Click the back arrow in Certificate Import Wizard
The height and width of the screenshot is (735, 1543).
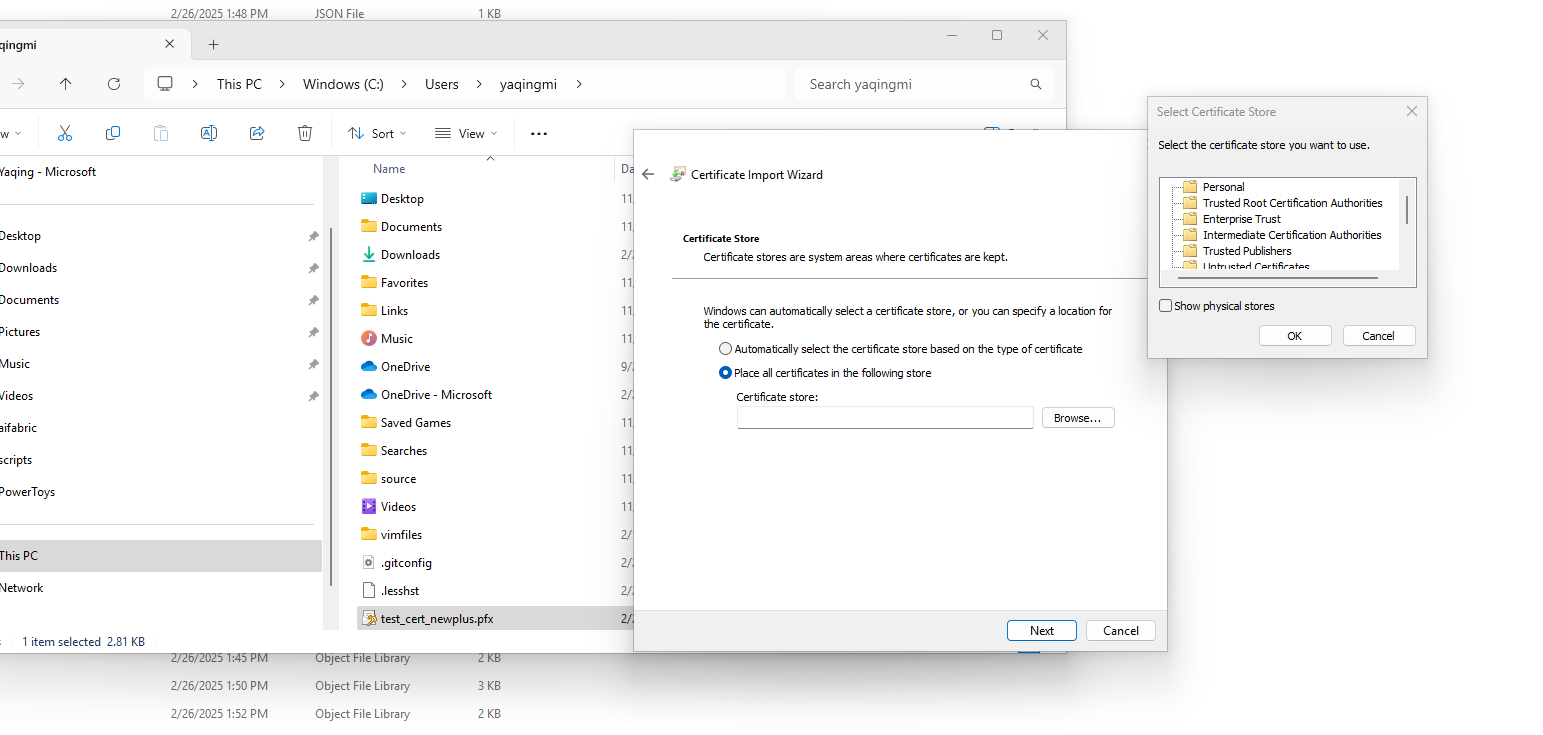point(648,174)
